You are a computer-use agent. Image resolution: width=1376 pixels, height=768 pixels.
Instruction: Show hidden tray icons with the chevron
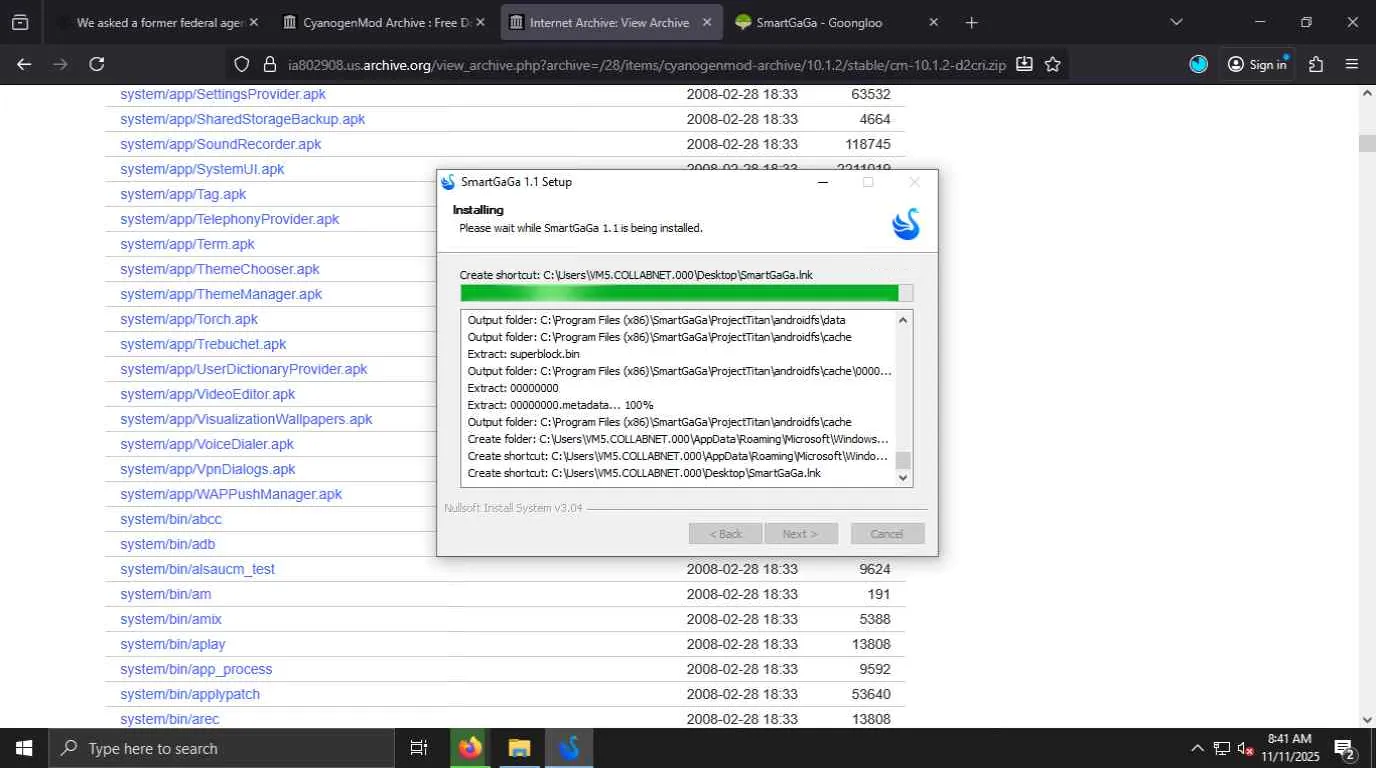[x=1197, y=748]
